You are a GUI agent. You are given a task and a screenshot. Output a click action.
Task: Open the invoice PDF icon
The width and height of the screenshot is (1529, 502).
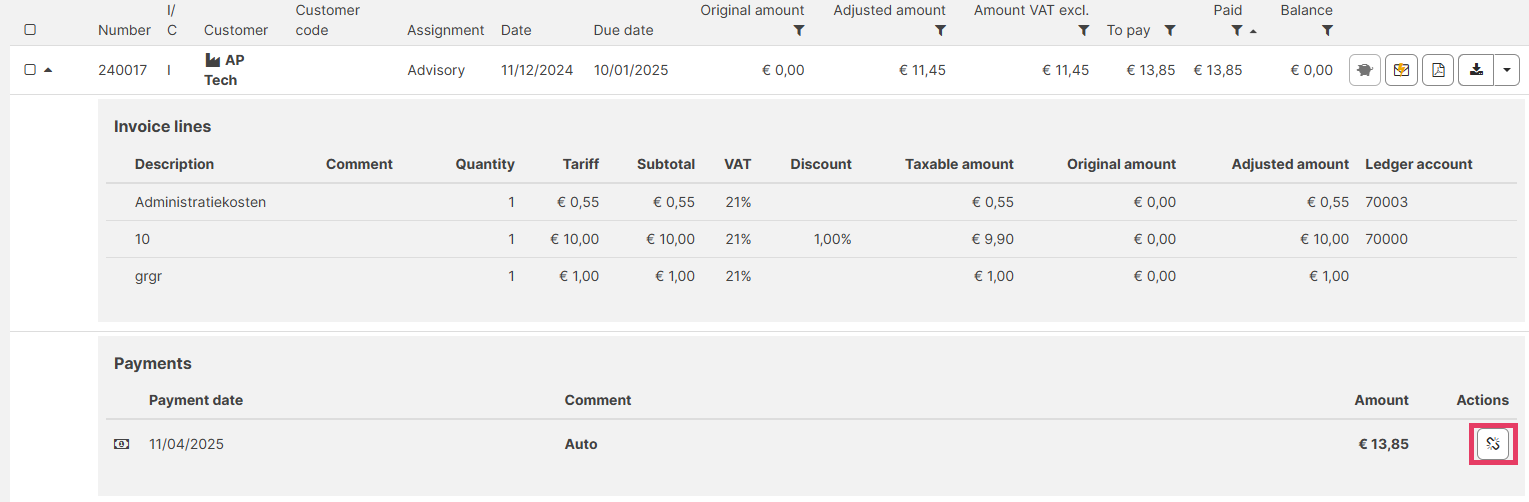pyautogui.click(x=1438, y=70)
